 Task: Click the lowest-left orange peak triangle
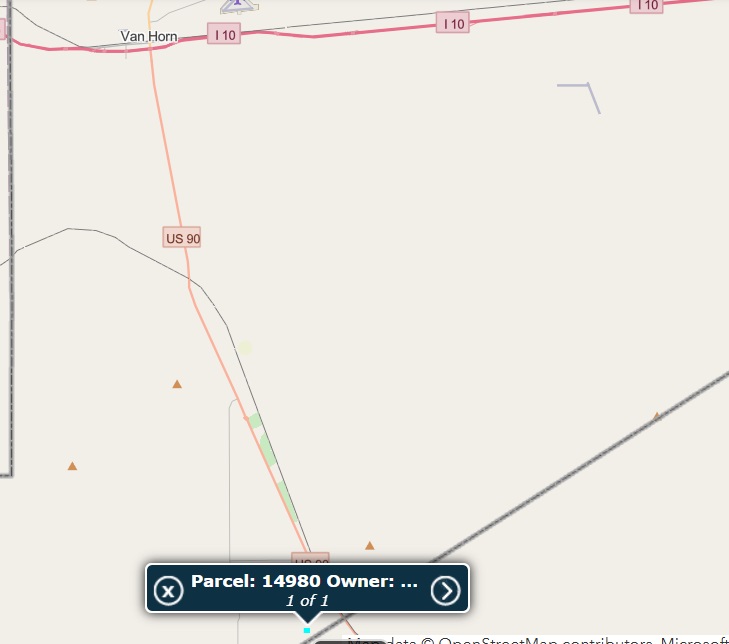click(x=72, y=466)
